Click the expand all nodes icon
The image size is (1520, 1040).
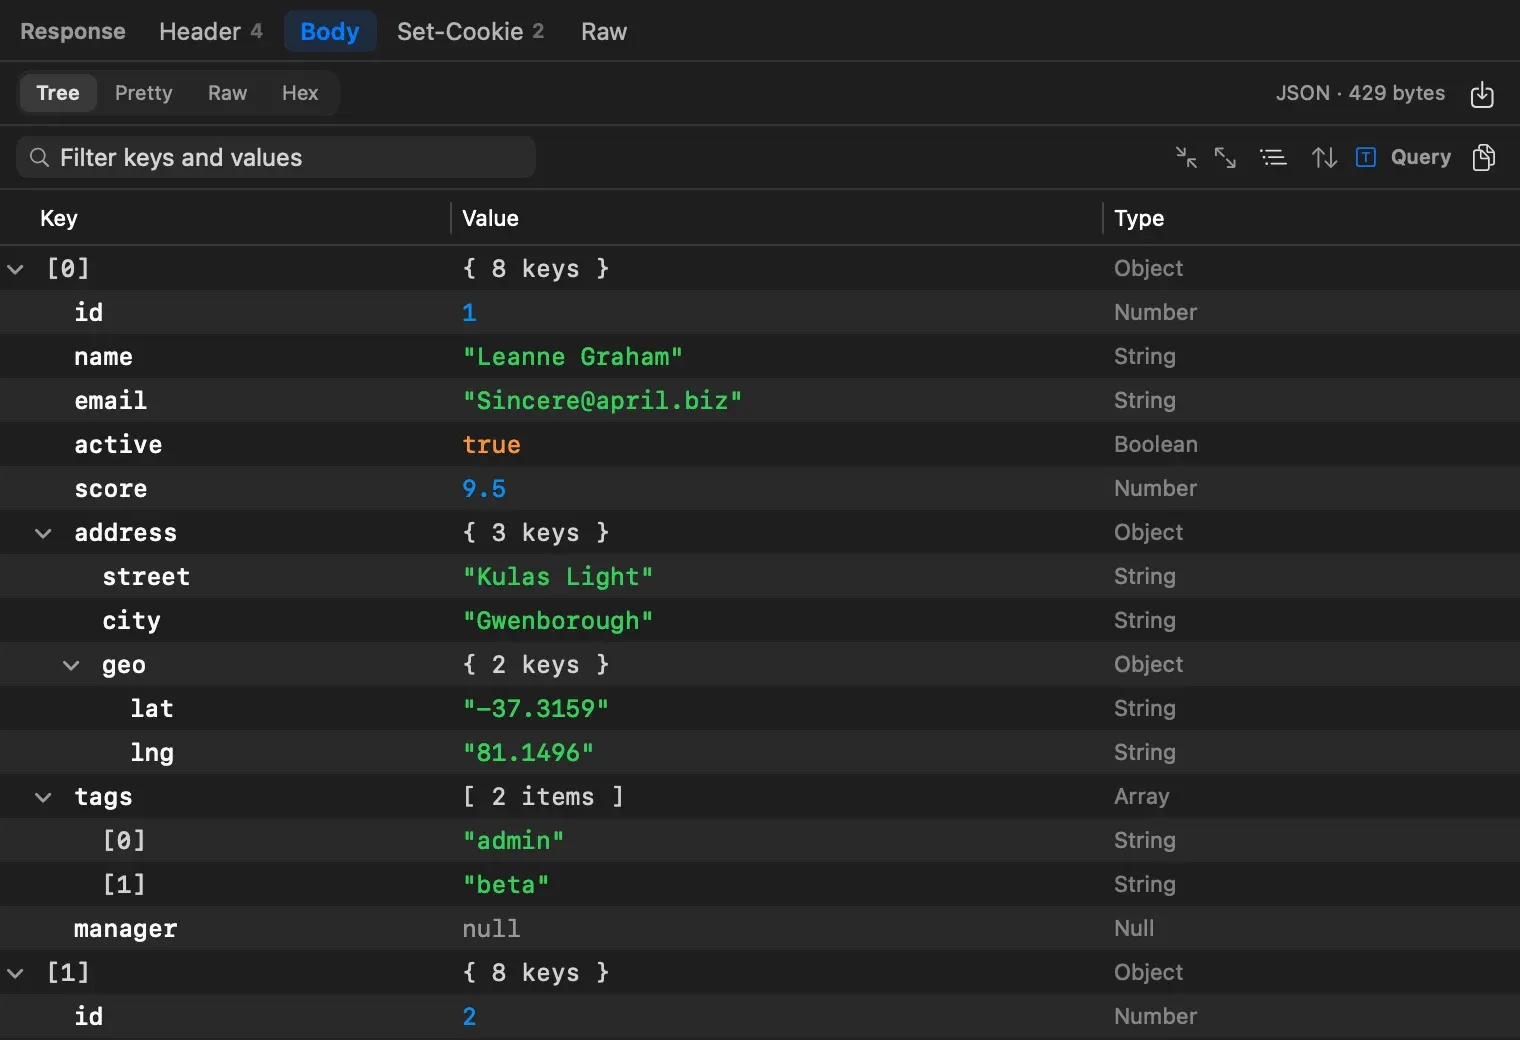1225,157
